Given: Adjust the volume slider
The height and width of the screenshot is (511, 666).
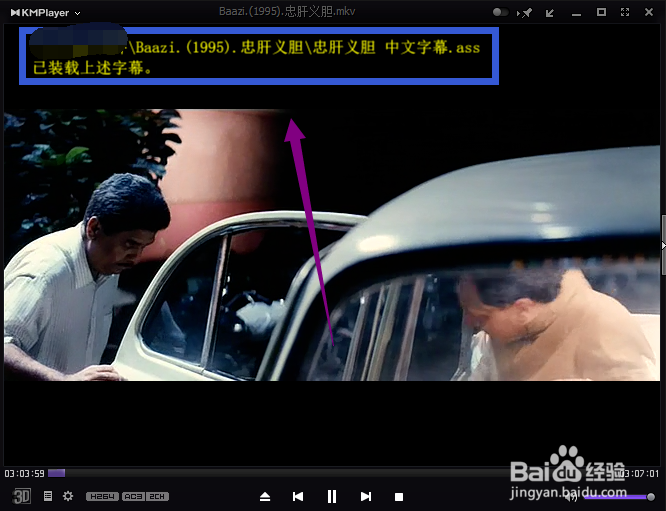Looking at the screenshot, I should click(619, 496).
